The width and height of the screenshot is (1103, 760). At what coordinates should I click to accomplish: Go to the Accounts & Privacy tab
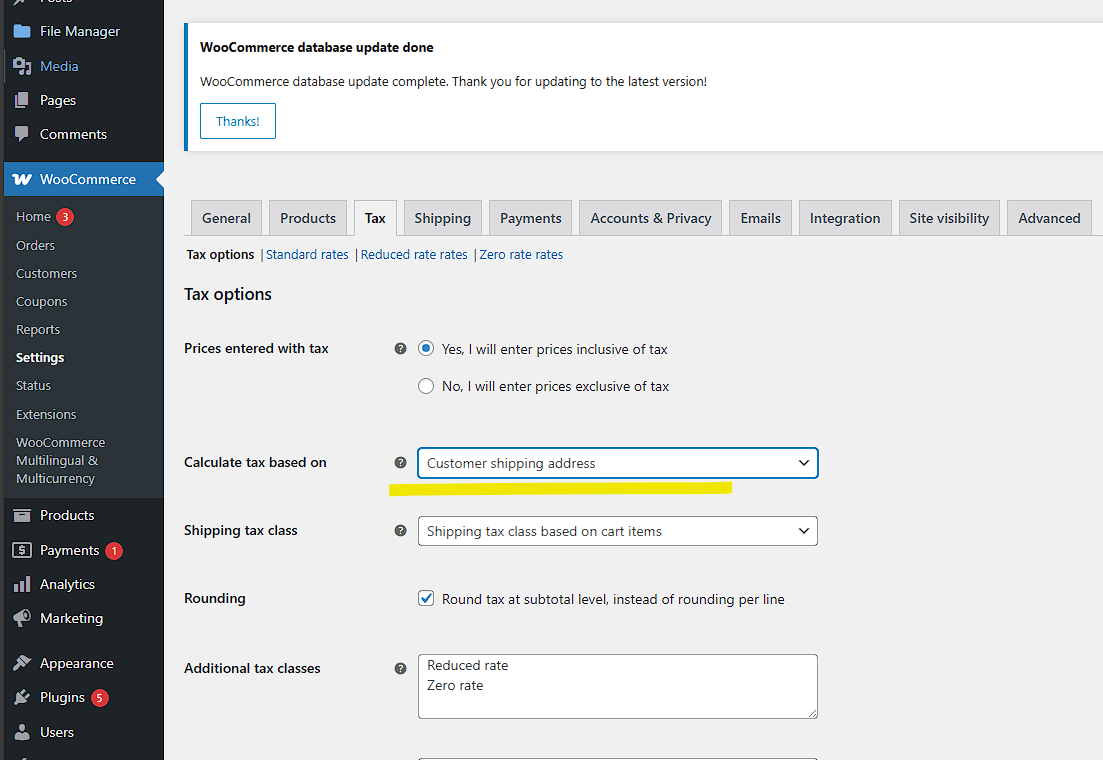point(651,218)
